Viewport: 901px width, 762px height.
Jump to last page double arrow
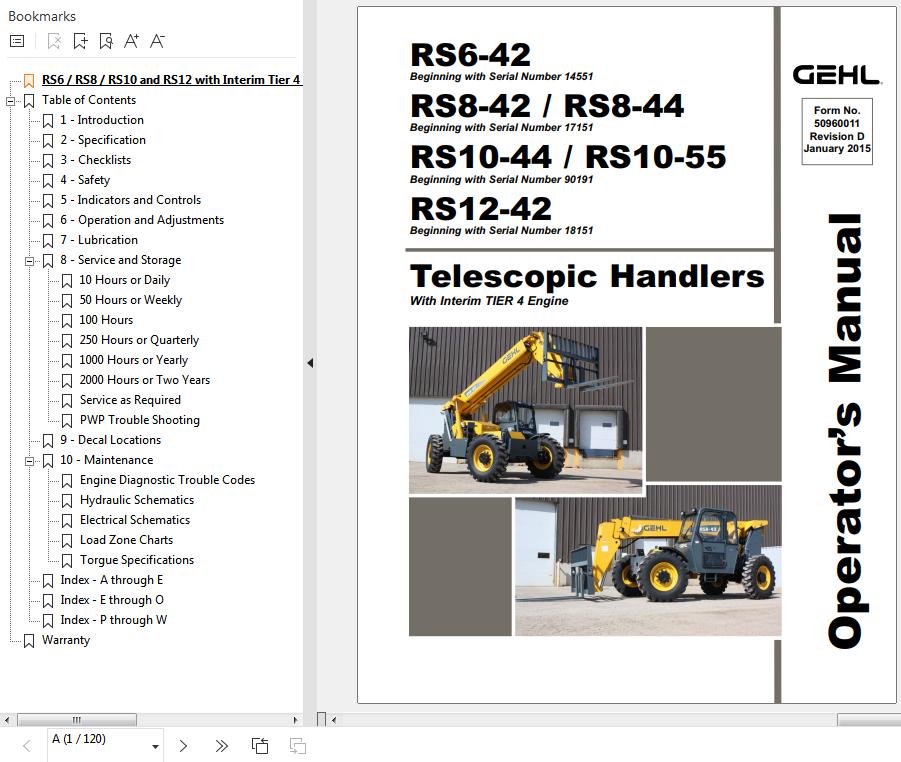pos(222,745)
